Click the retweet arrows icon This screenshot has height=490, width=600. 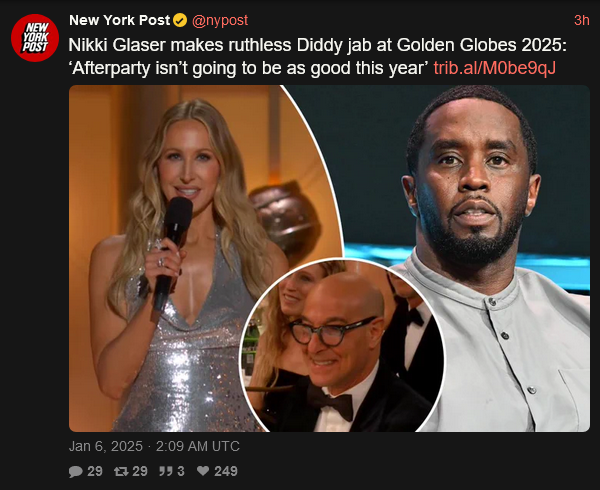click(121, 471)
